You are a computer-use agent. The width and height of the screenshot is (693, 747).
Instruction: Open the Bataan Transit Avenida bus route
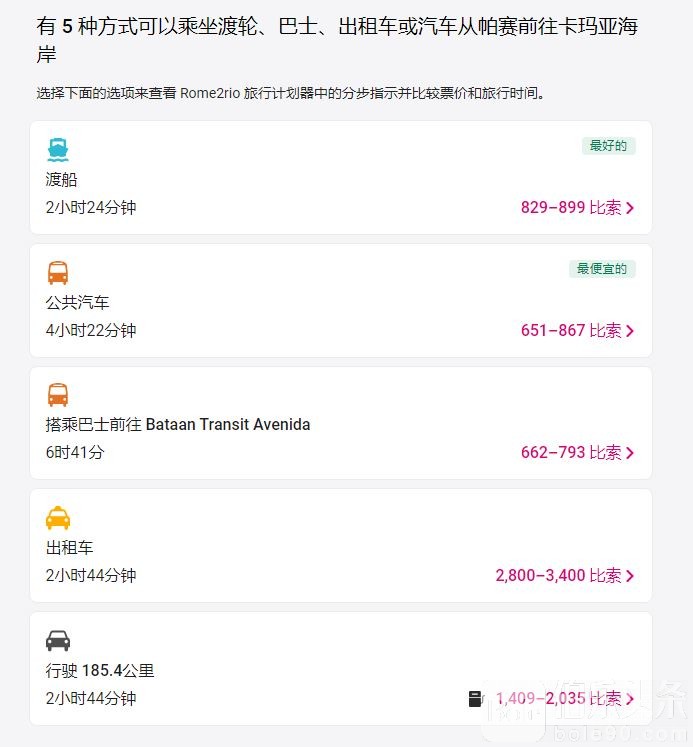[x=341, y=423]
